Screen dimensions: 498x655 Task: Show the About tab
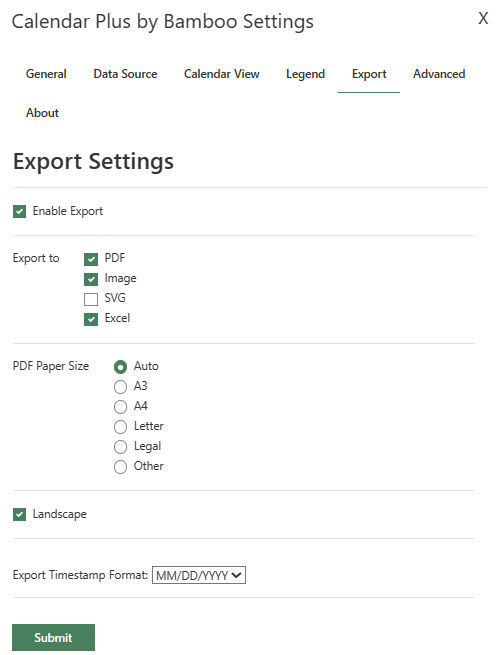click(42, 113)
